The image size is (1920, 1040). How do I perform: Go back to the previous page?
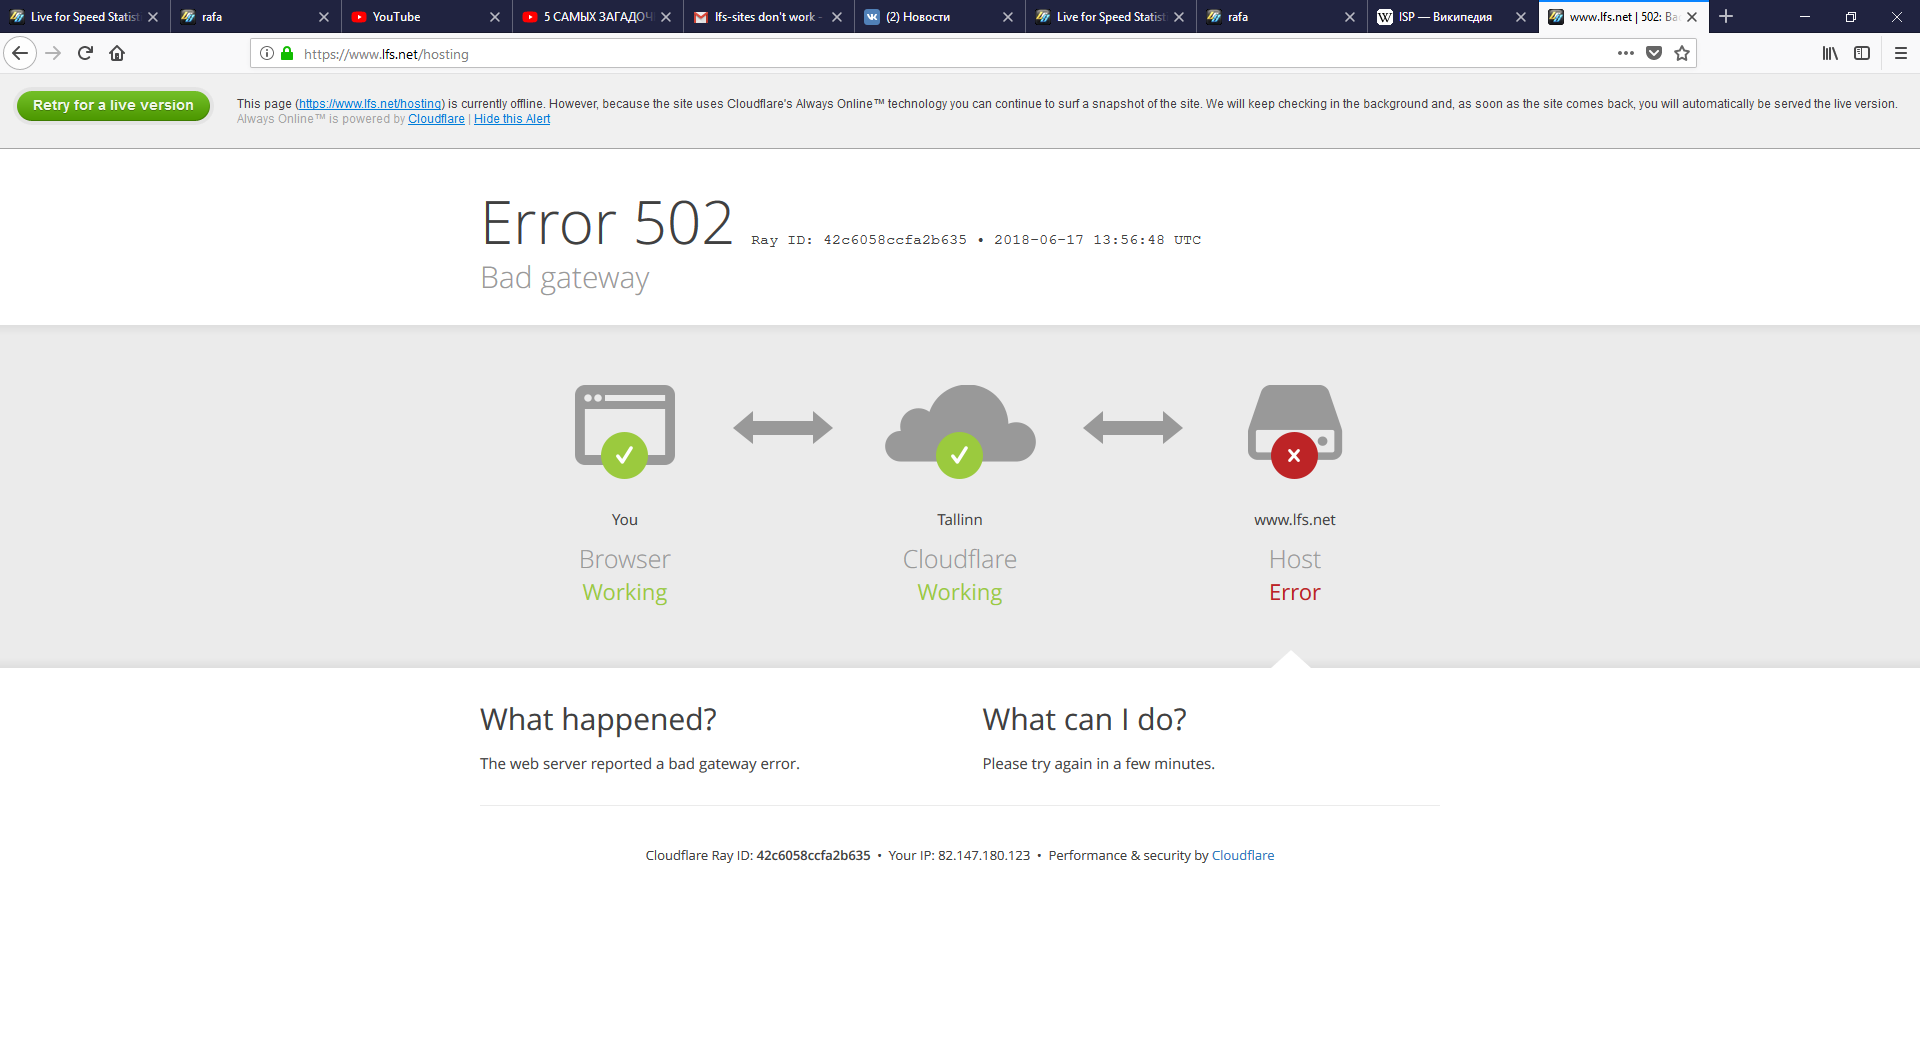tap(20, 53)
